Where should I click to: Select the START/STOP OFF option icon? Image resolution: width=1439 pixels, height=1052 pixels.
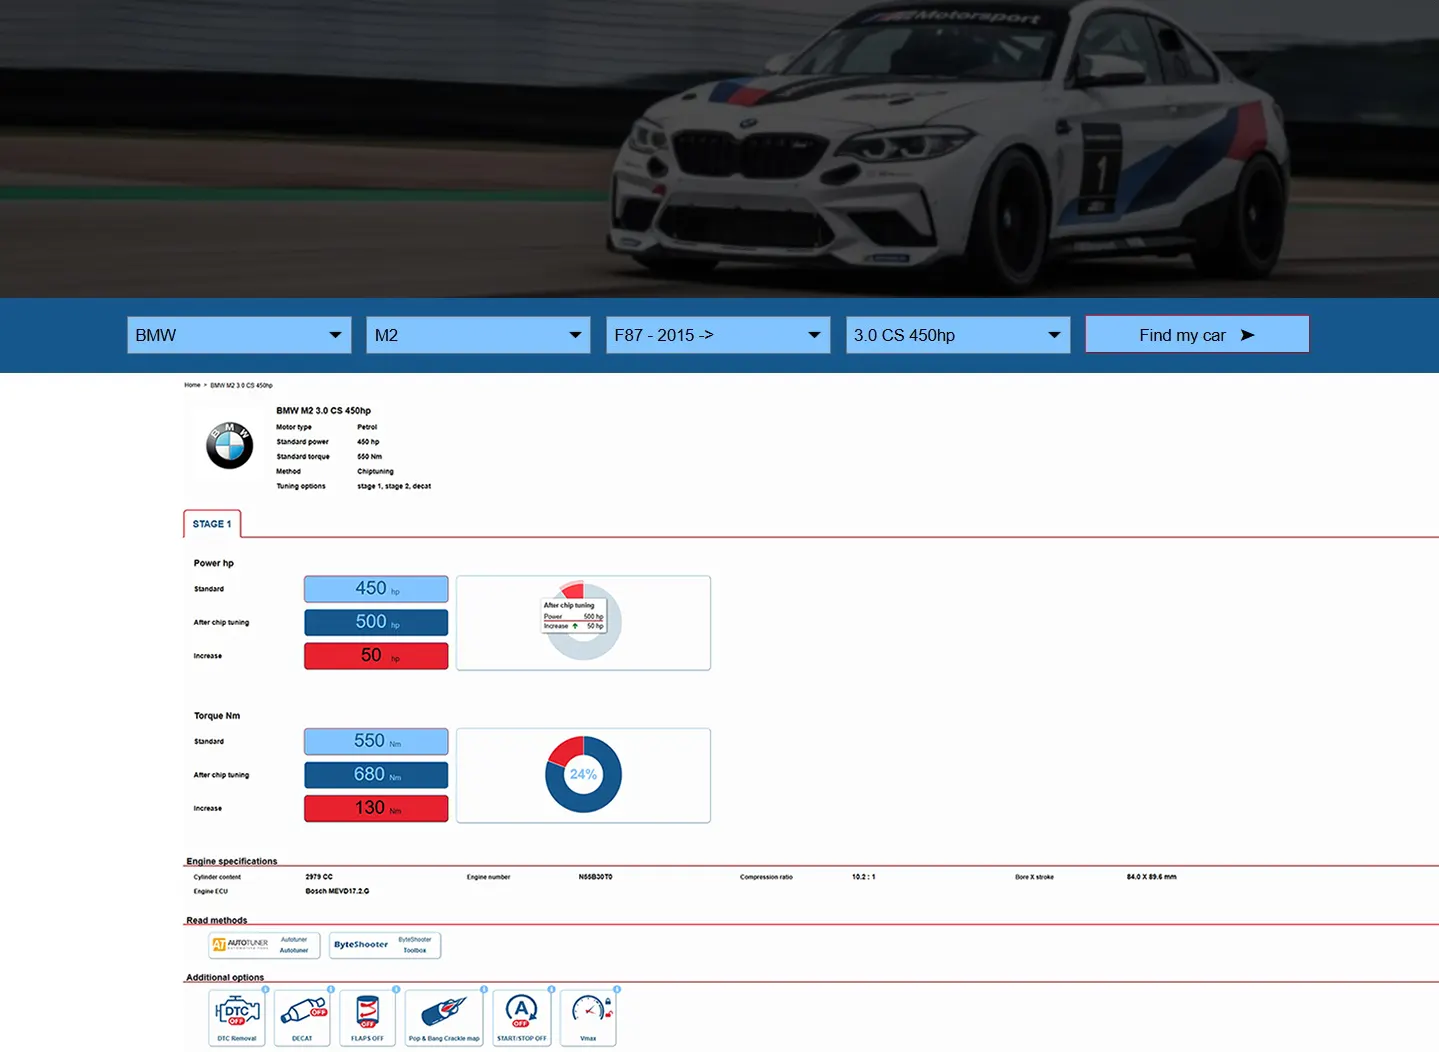coord(521,1012)
